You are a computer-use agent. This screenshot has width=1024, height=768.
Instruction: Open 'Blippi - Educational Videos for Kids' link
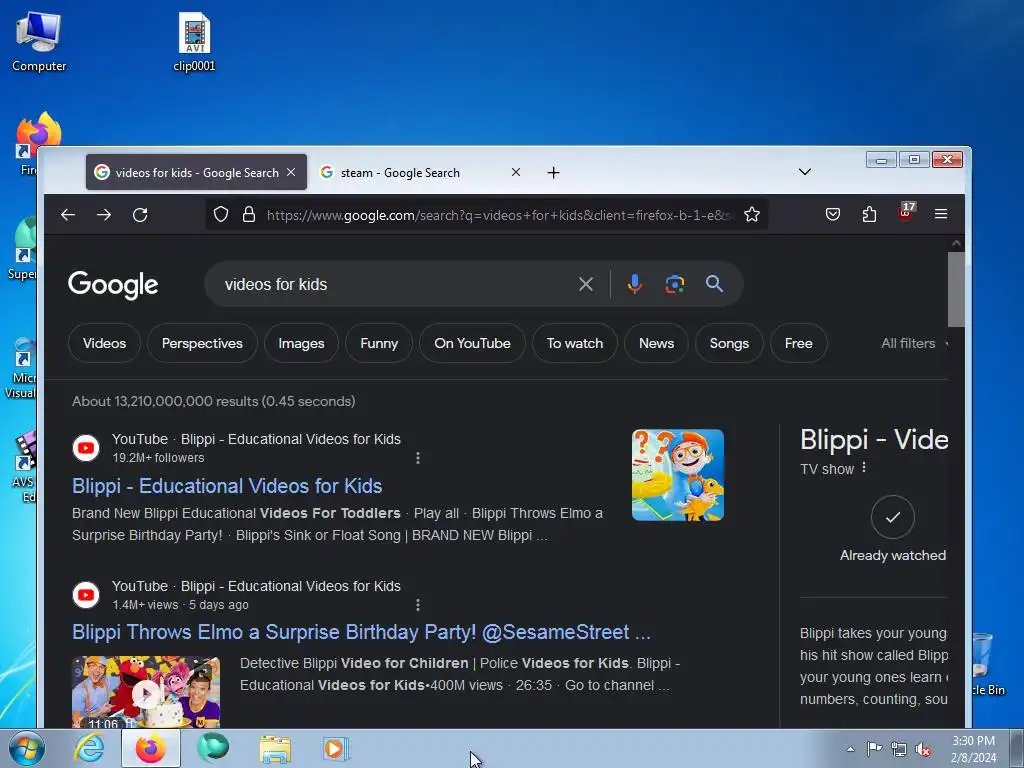pos(227,486)
